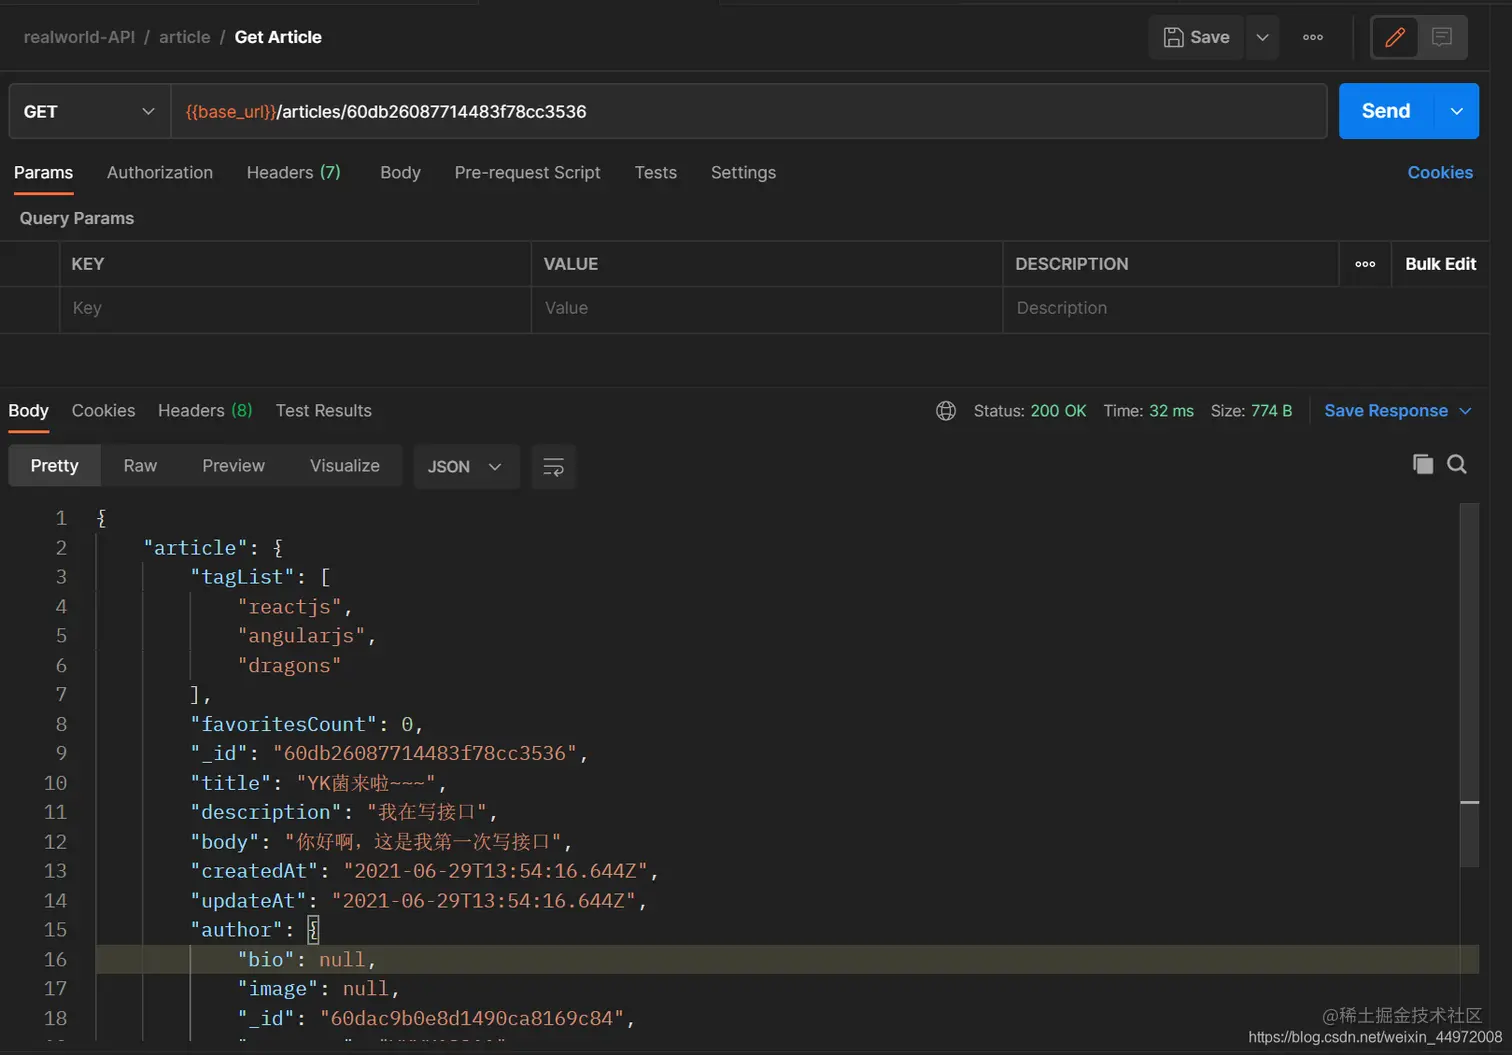This screenshot has width=1512, height=1055.
Task: Click the "reactjs" value
Action: [290, 607]
